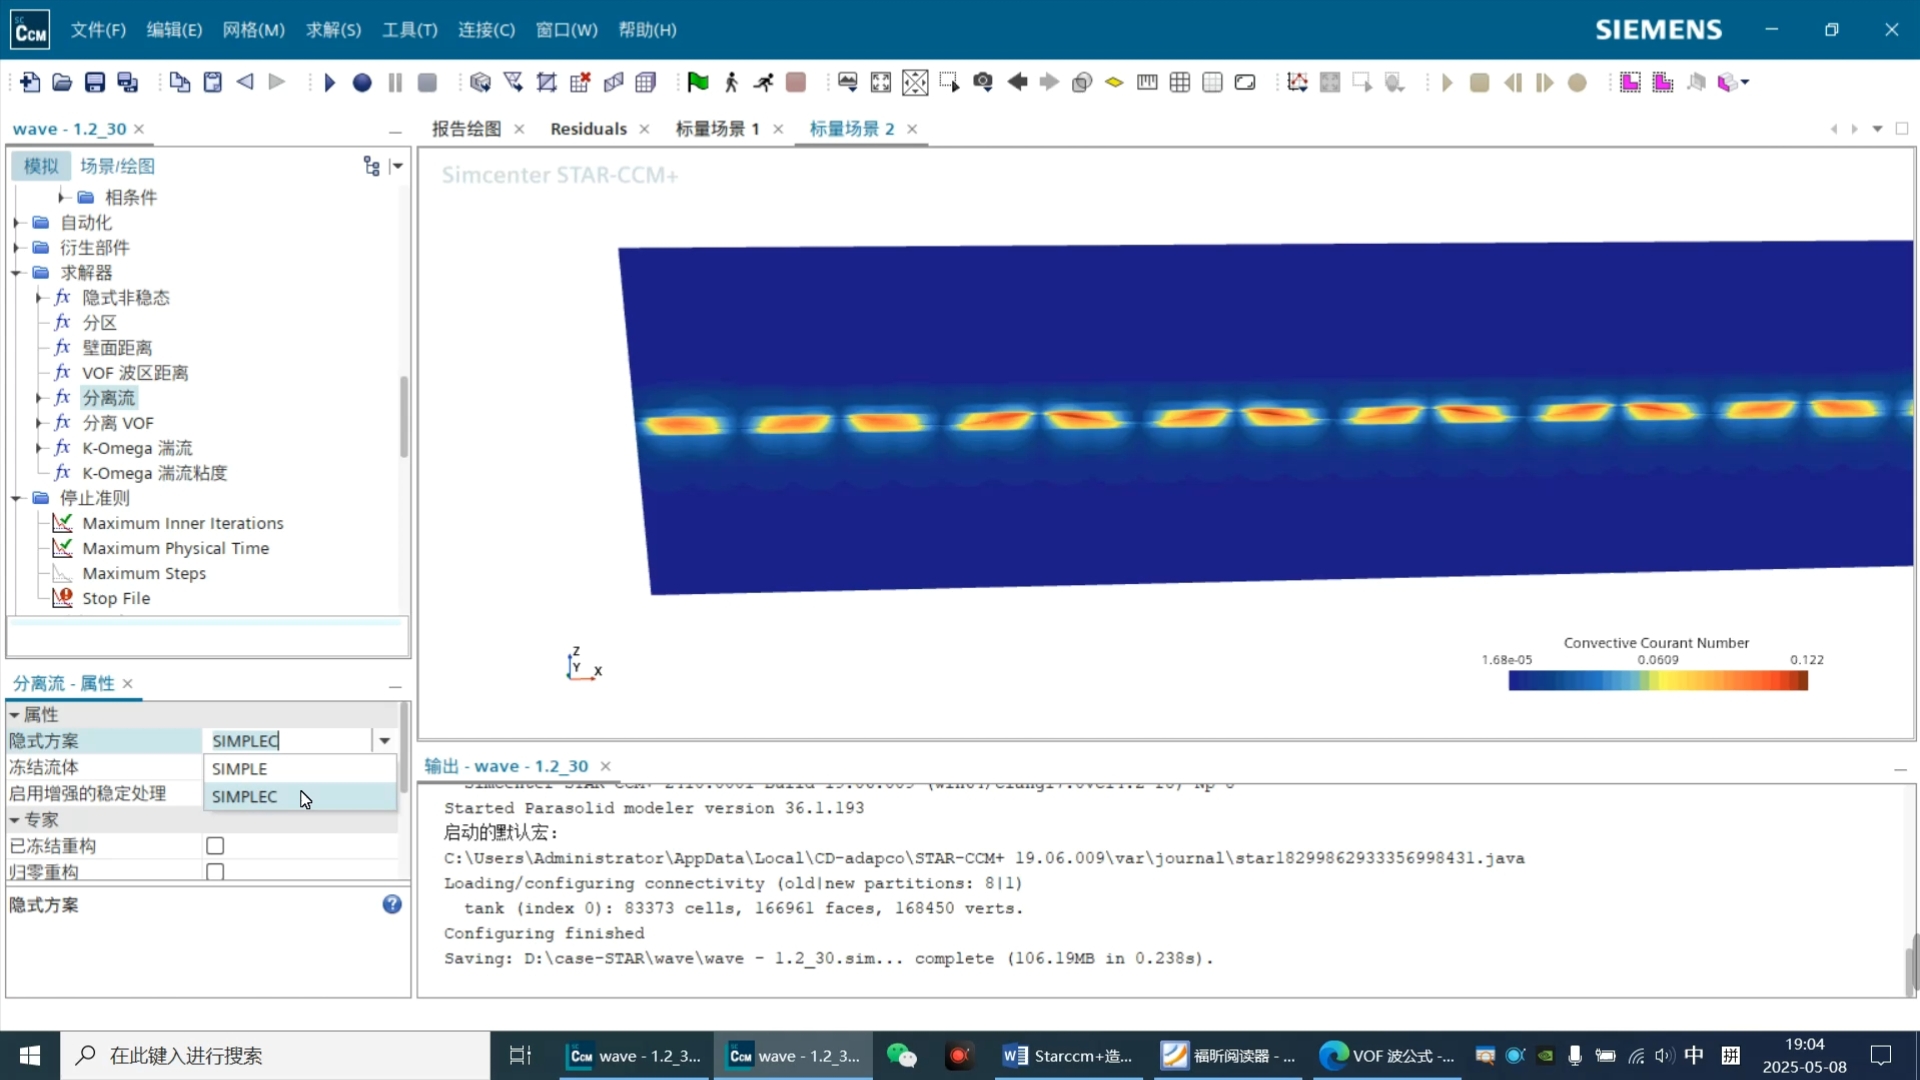Switch to 场景/绘图 panel tab
This screenshot has height=1080, width=1920.
coord(117,166)
